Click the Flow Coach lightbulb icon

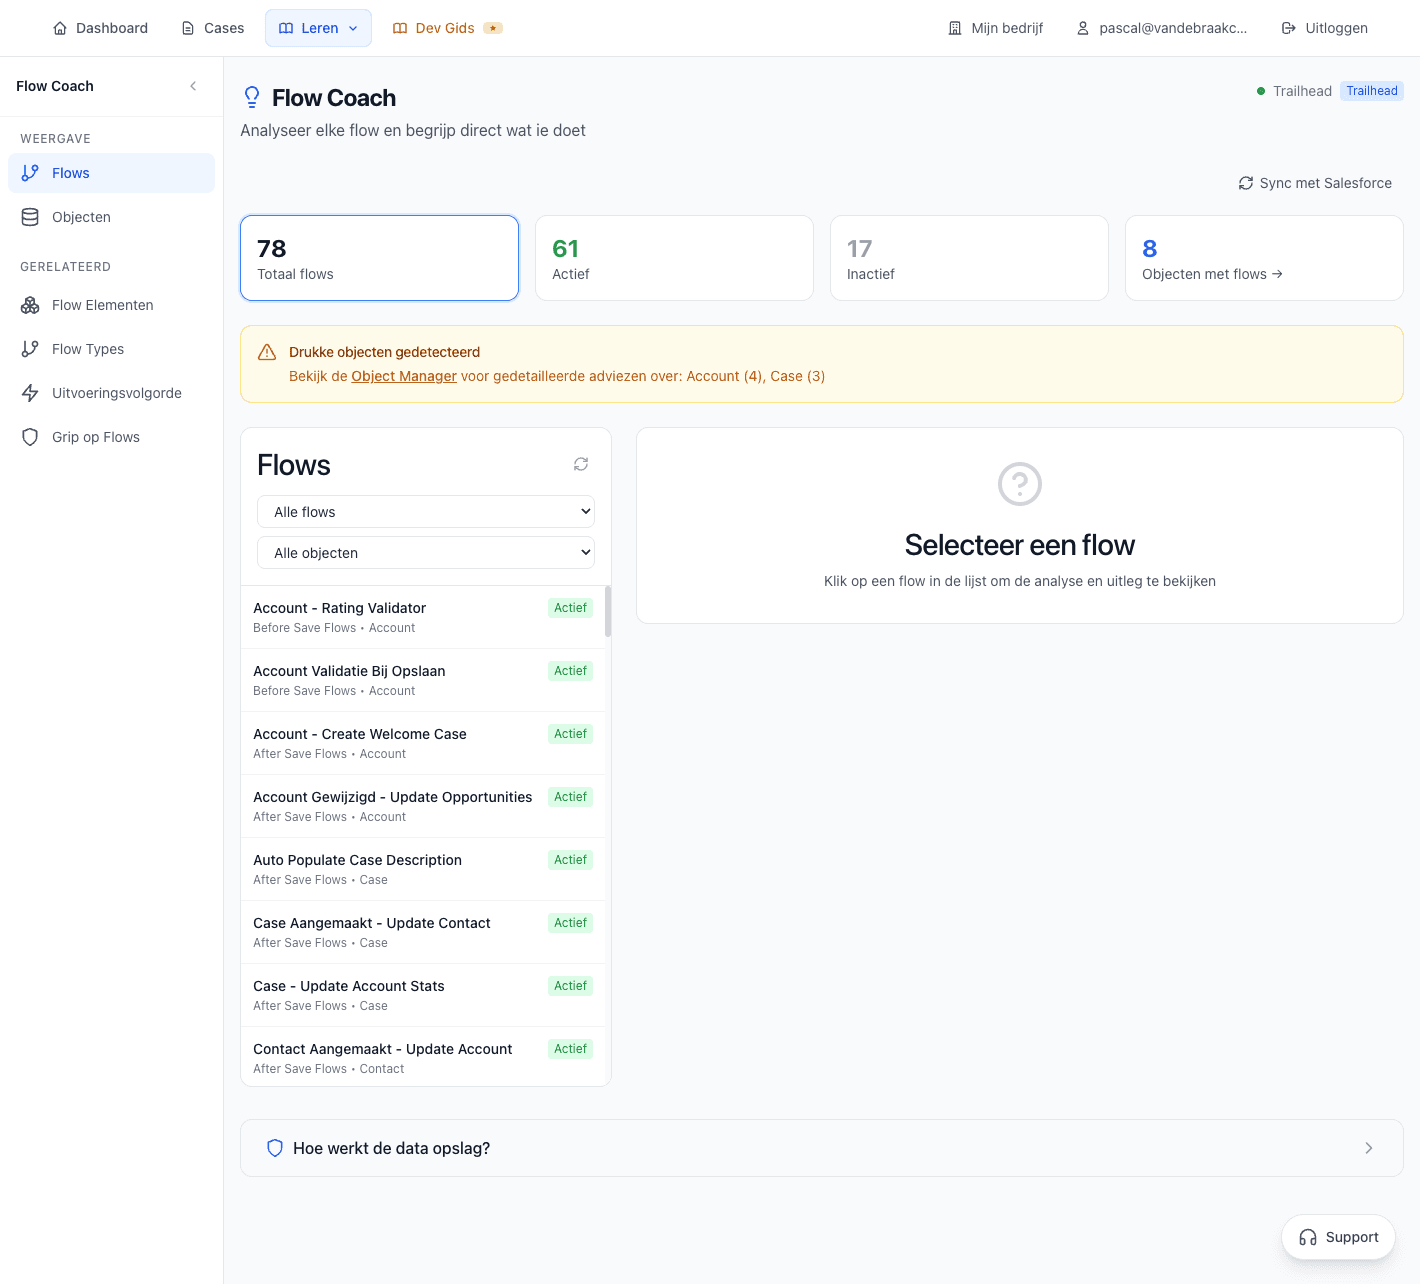click(252, 98)
